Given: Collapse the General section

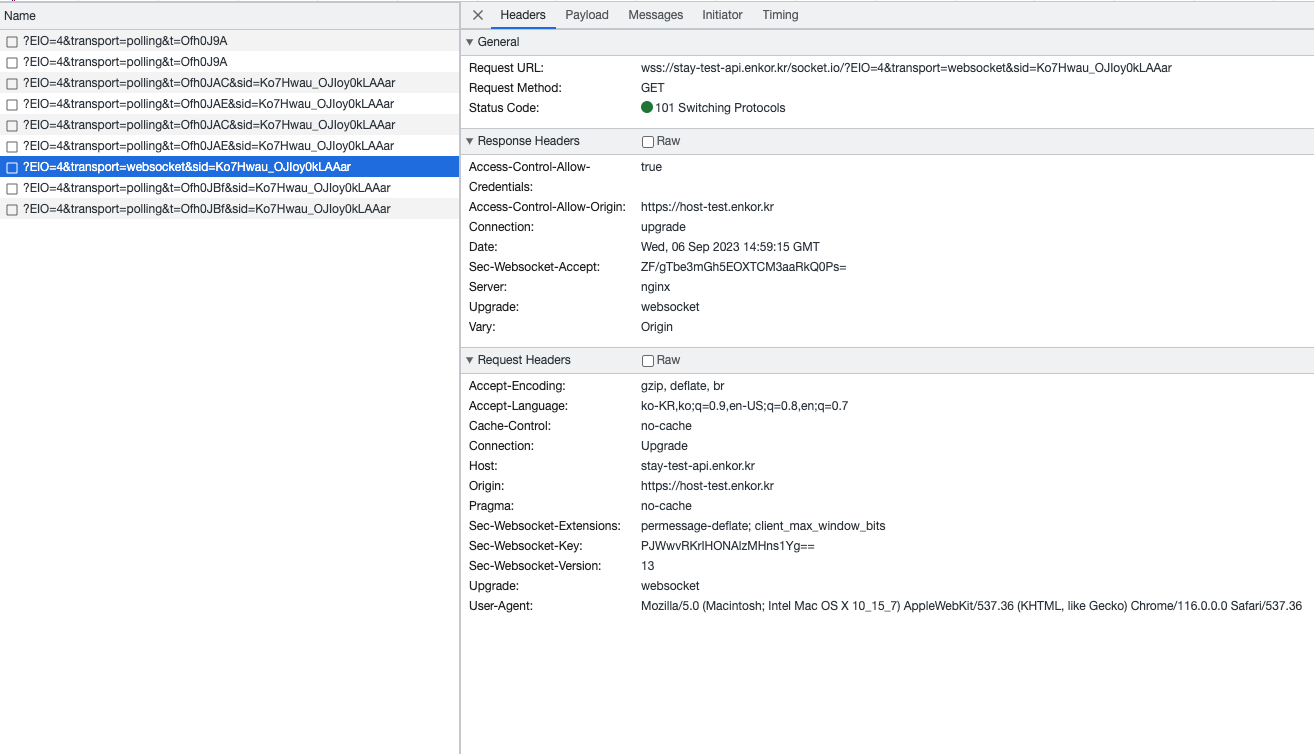Looking at the screenshot, I should pyautogui.click(x=470, y=42).
